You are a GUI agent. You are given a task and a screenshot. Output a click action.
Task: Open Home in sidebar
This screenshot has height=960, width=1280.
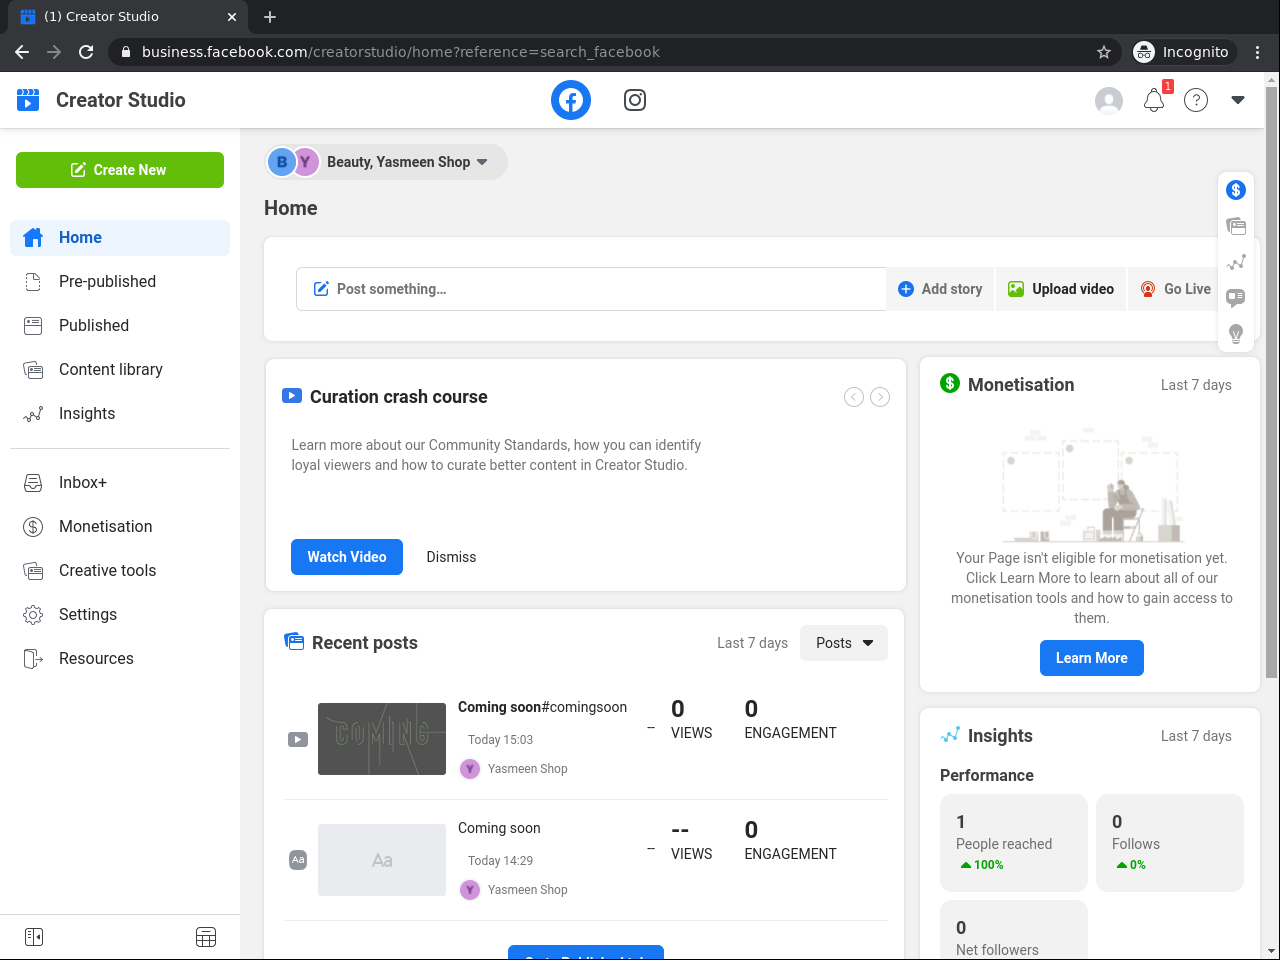[x=120, y=237]
